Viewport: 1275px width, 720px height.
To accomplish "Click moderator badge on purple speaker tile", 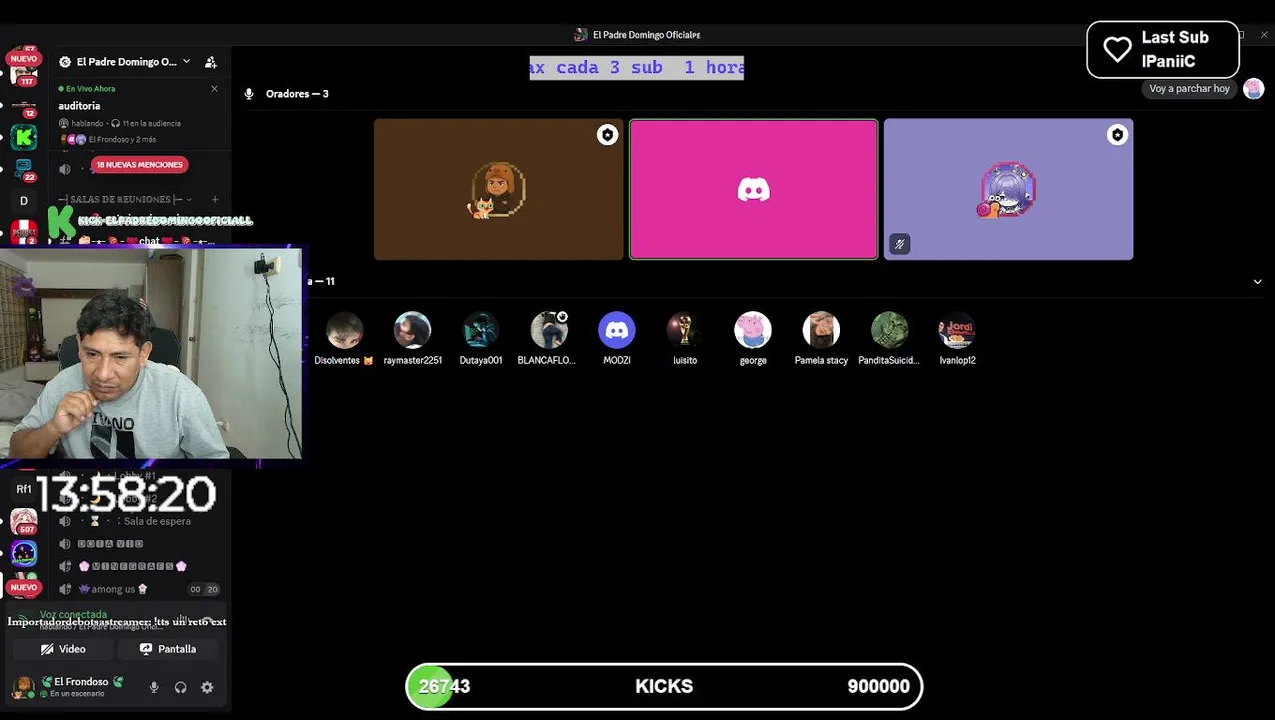I will coord(1117,135).
